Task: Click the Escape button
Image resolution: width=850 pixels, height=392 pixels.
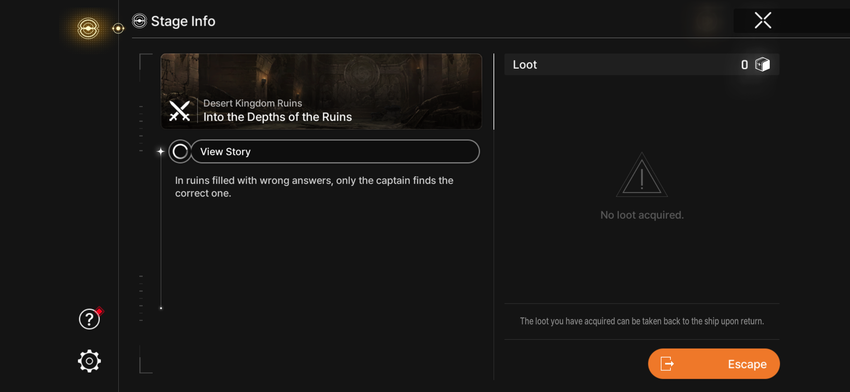Action: 713,364
